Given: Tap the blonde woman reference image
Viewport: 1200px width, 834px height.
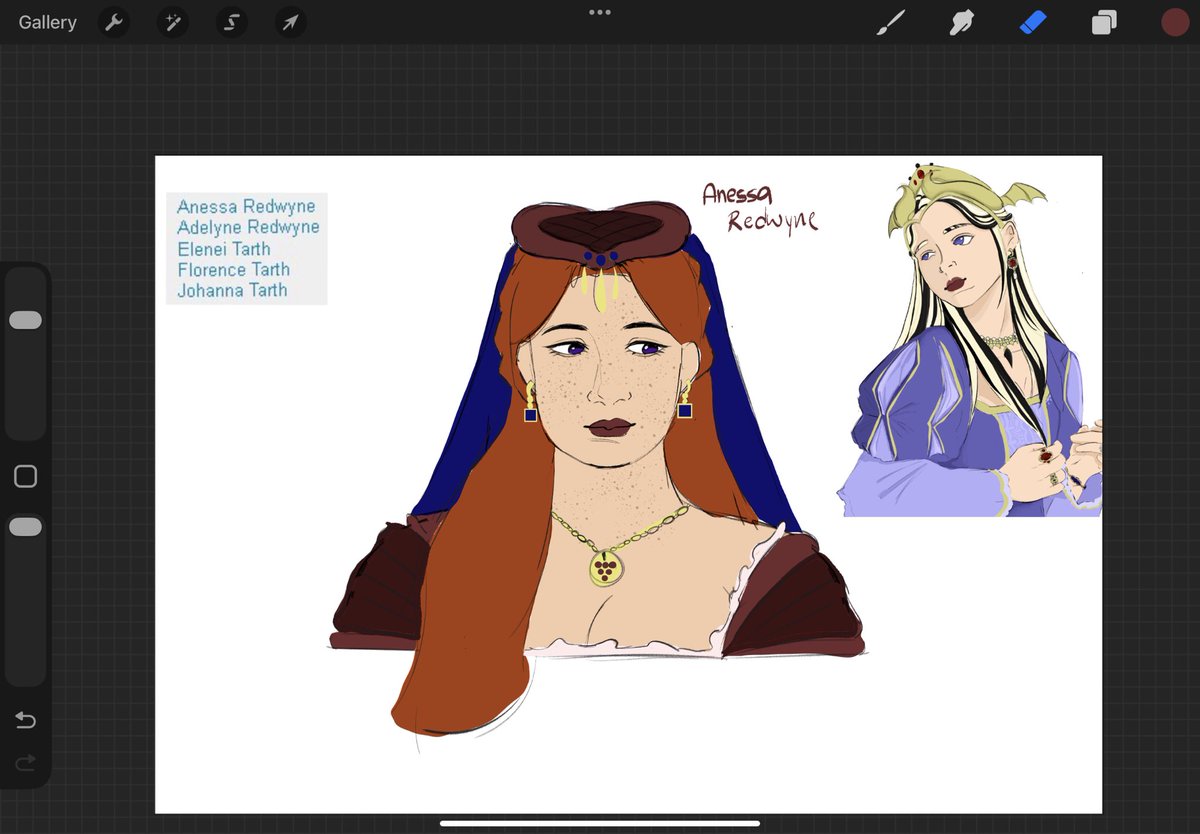Looking at the screenshot, I should [x=970, y=339].
